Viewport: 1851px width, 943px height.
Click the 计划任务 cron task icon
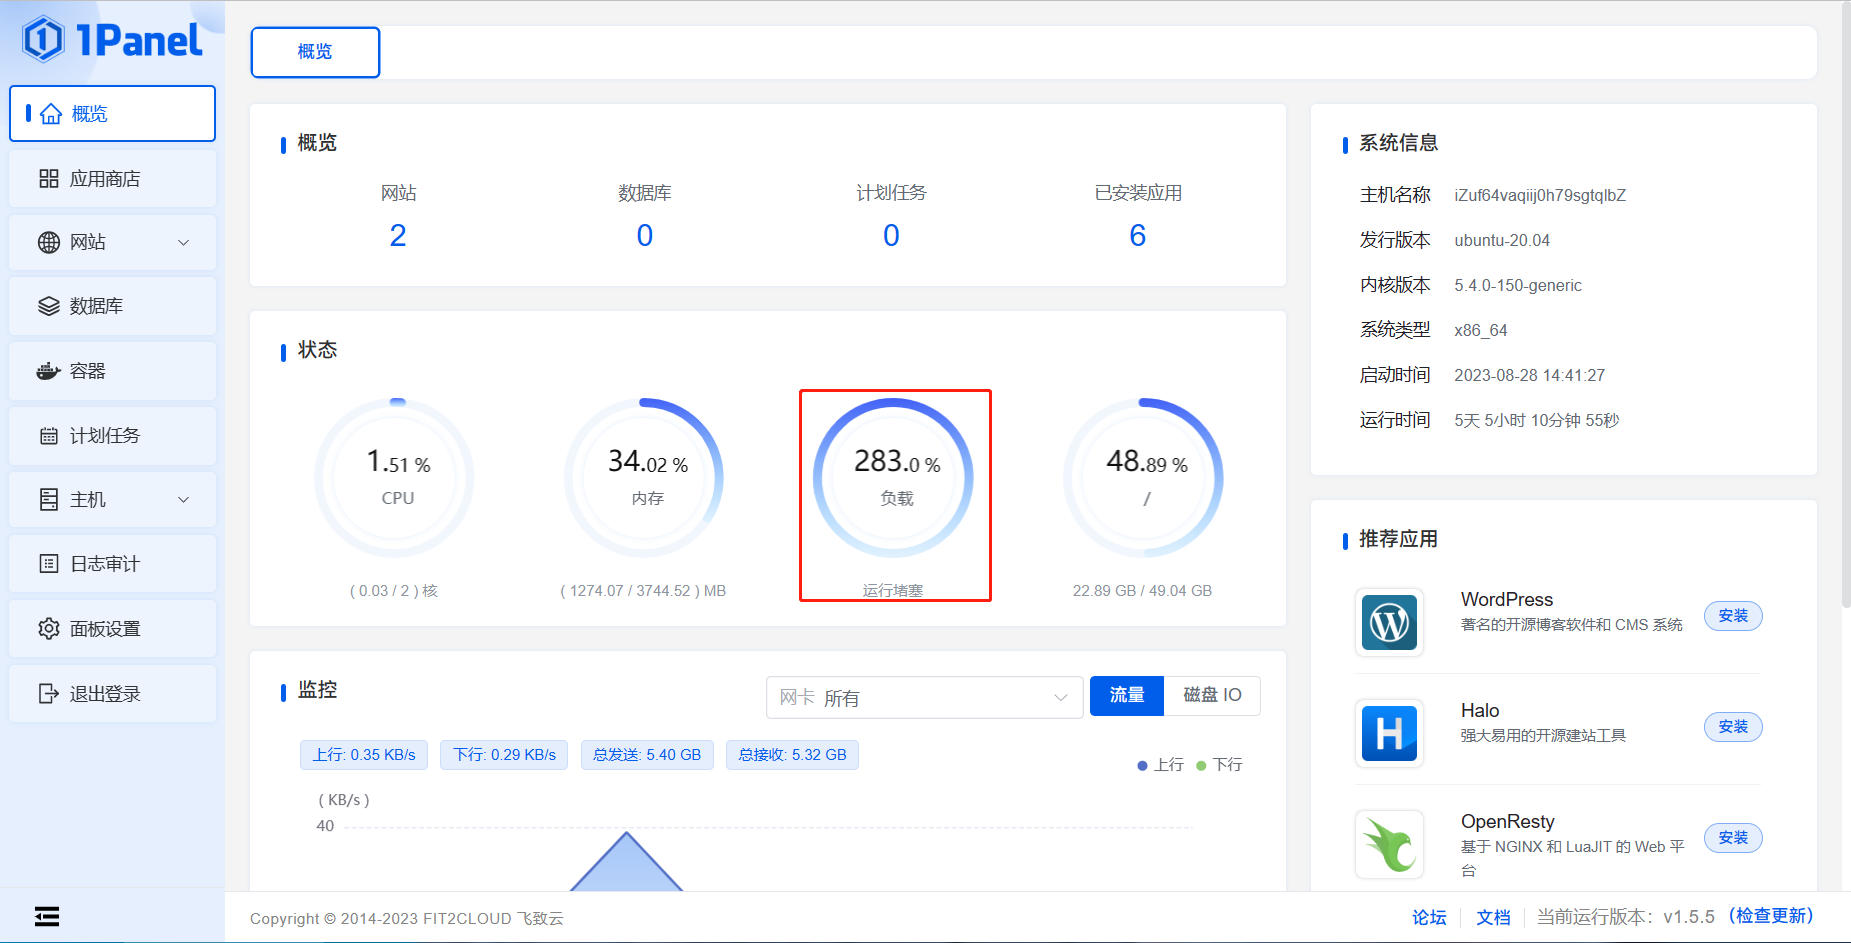pos(49,435)
